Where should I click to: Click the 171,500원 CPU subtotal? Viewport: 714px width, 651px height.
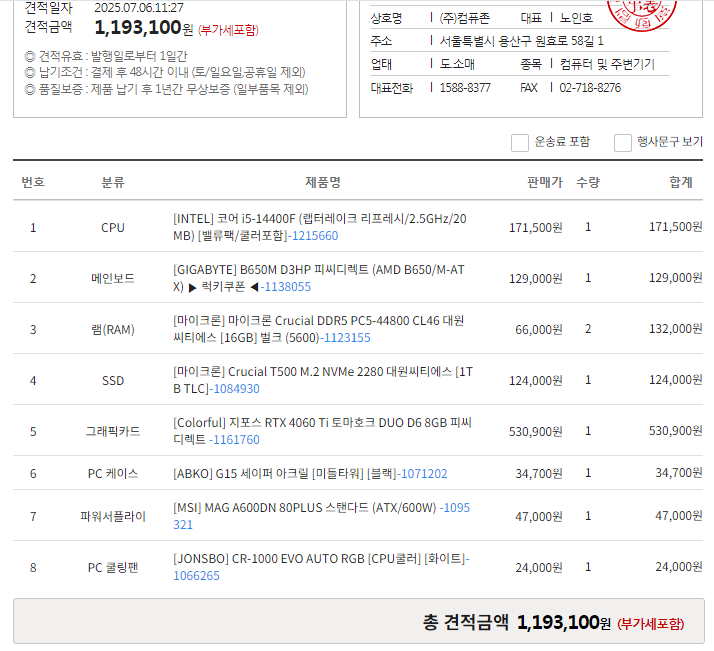(x=675, y=227)
